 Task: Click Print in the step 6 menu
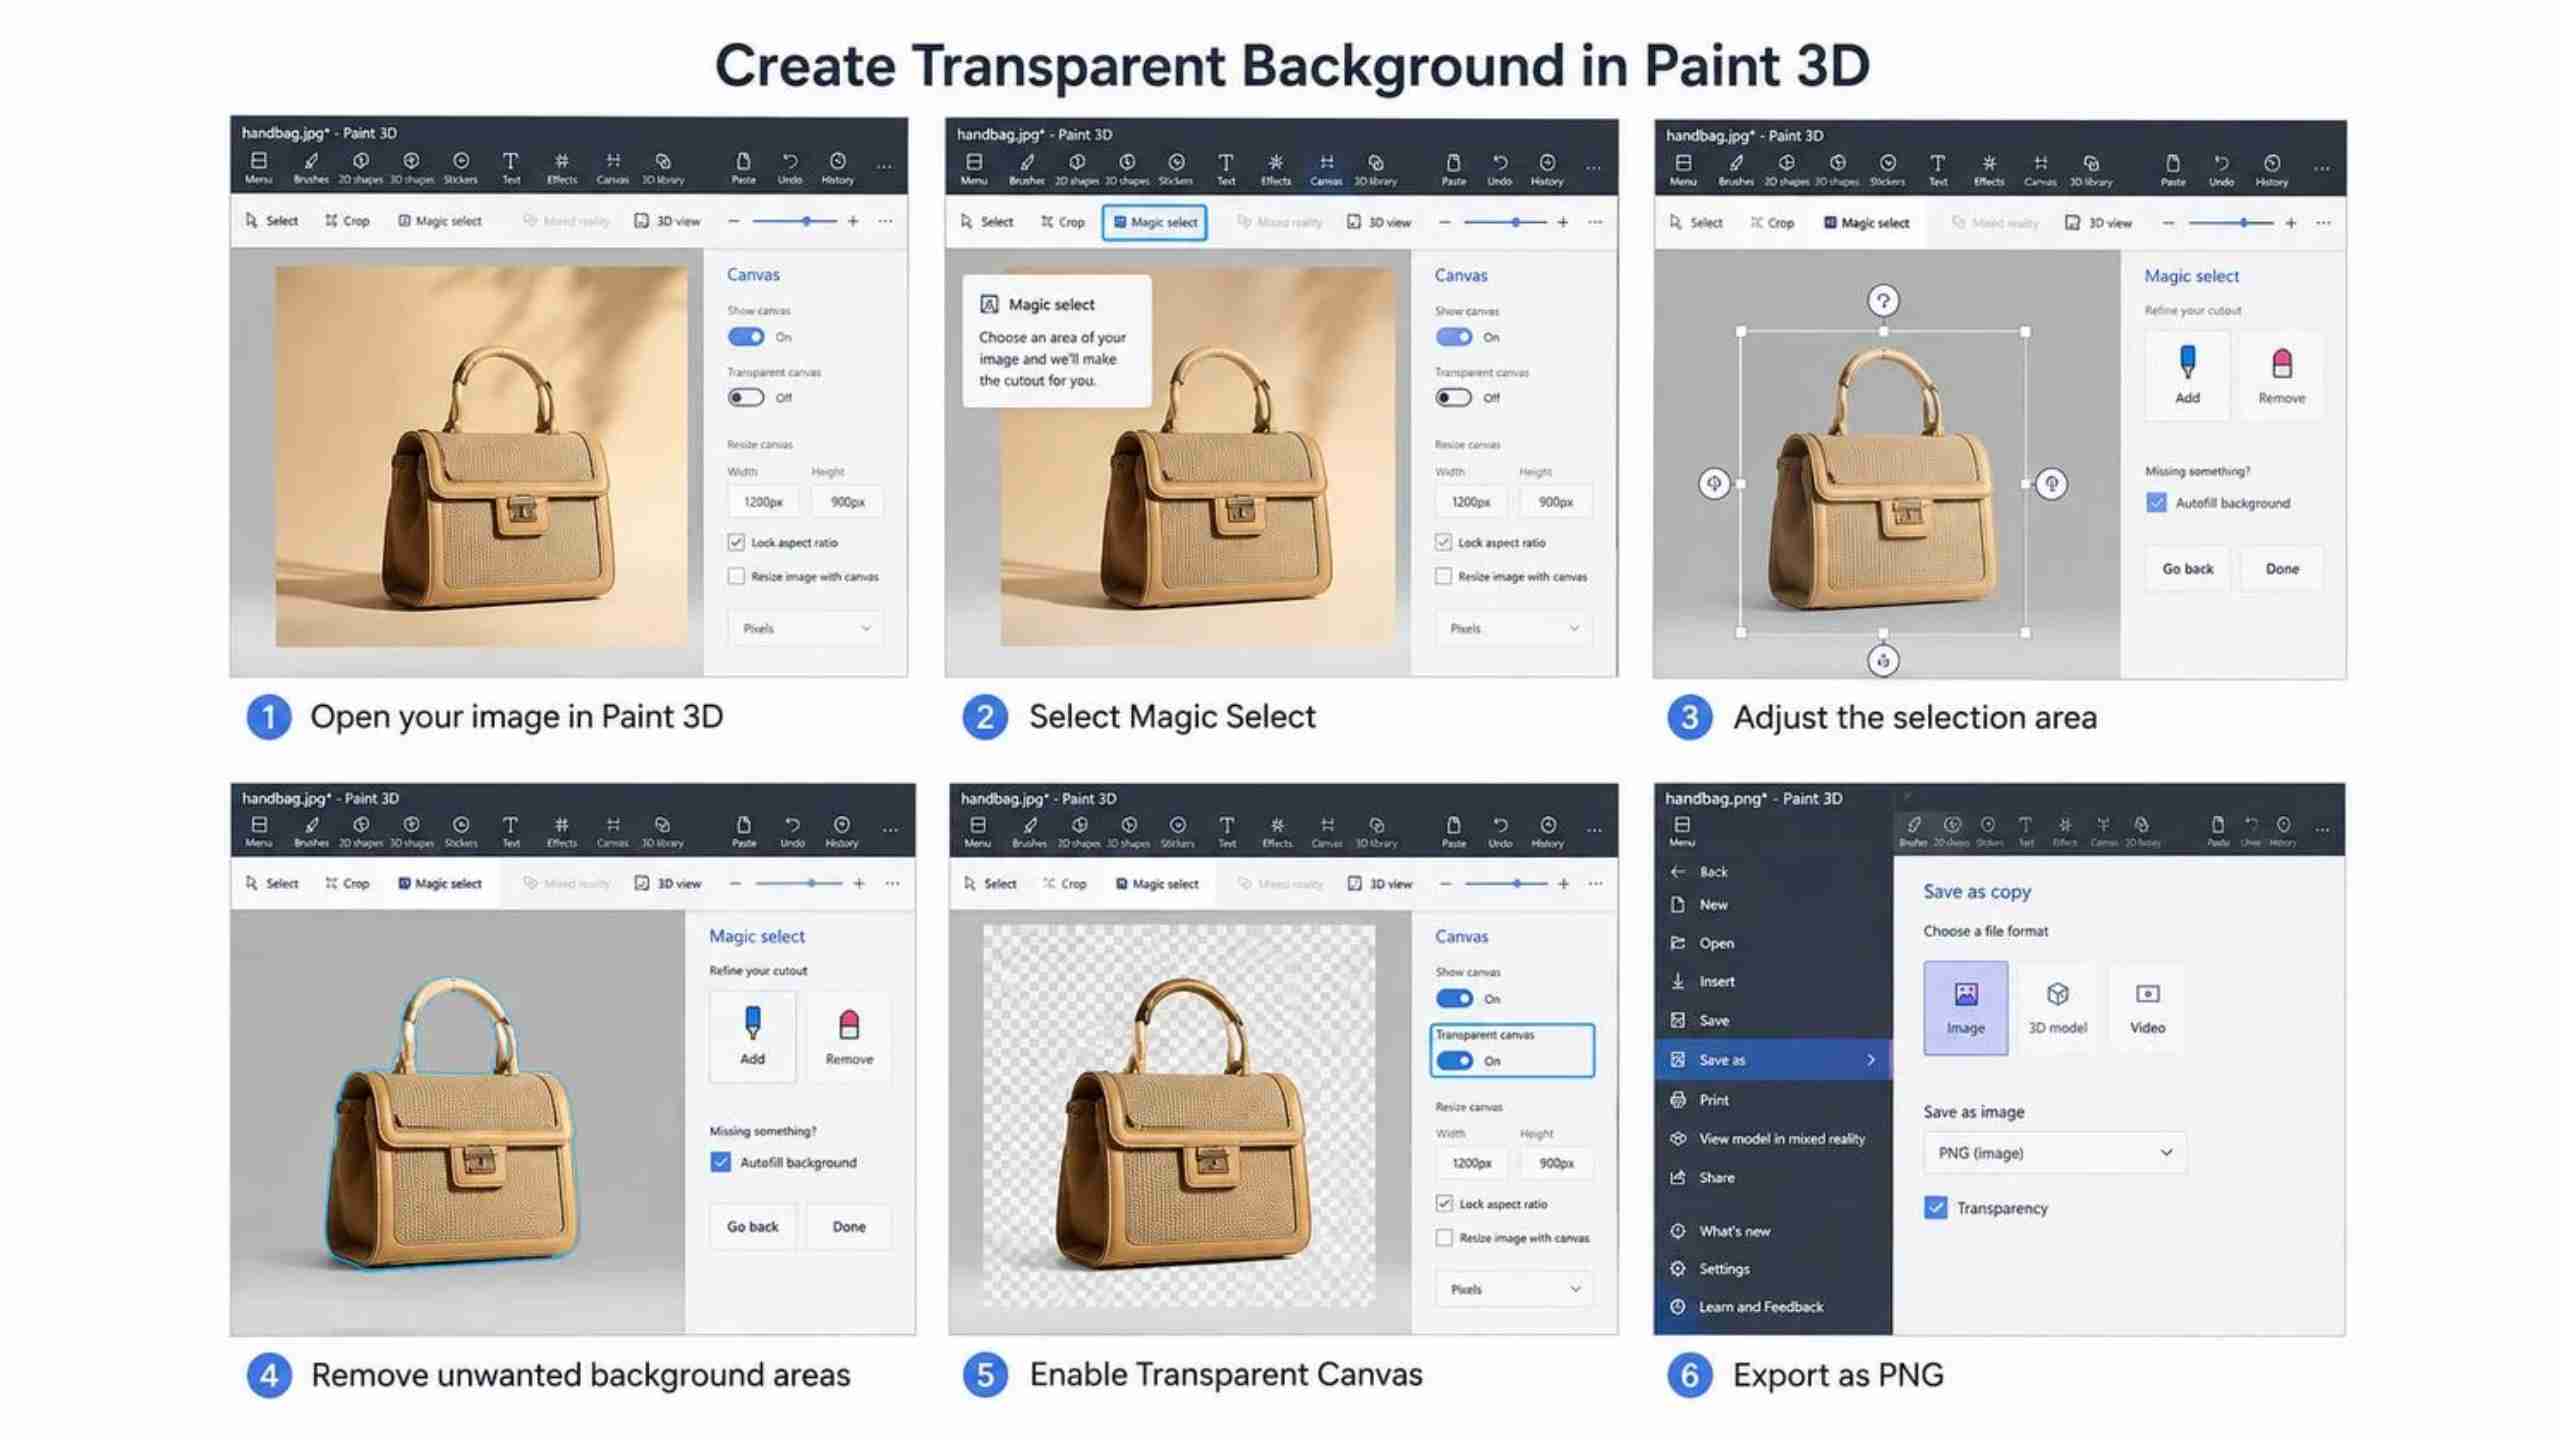tap(1773, 1099)
